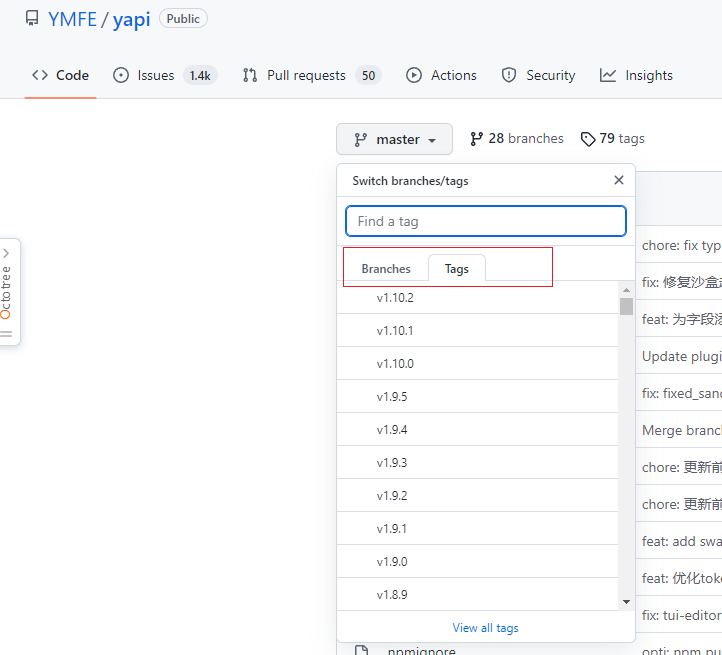Click the View all tags link
Viewport: 722px width, 655px height.
485,628
